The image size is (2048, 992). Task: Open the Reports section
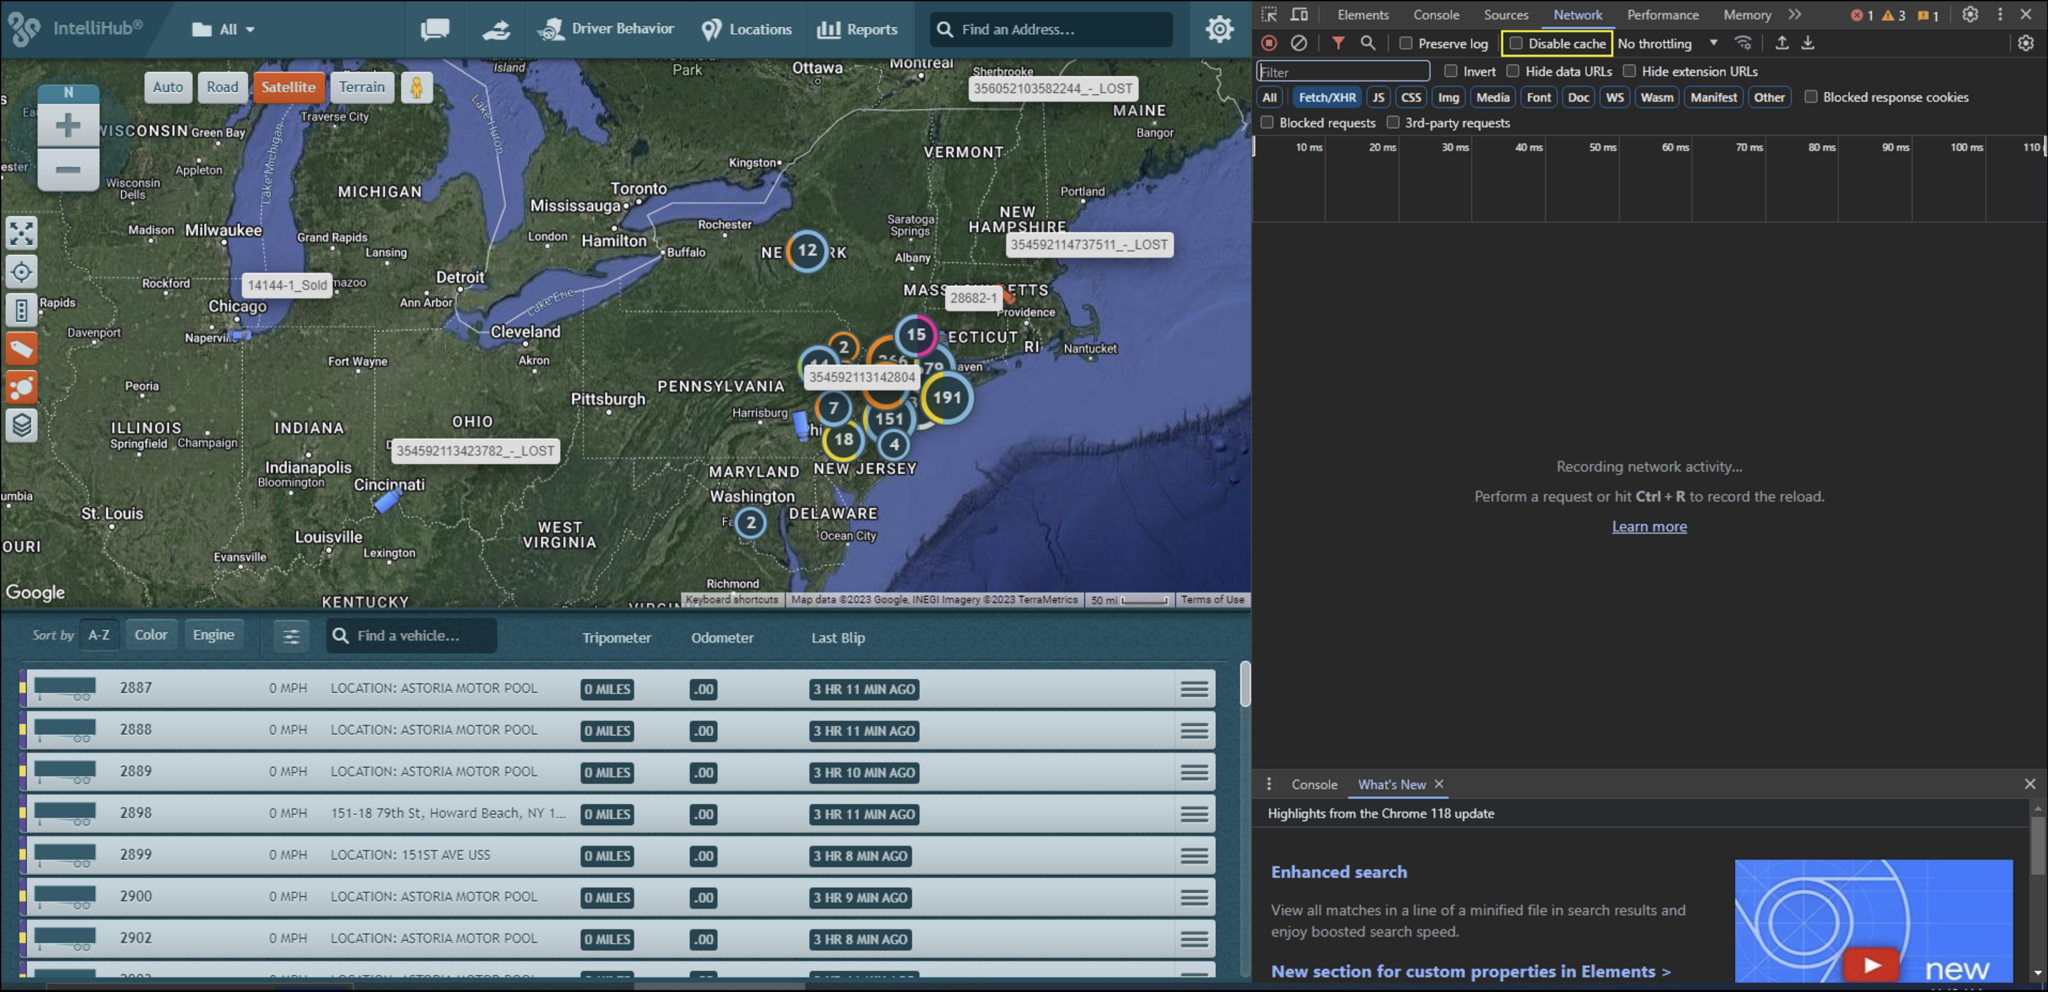(x=857, y=29)
